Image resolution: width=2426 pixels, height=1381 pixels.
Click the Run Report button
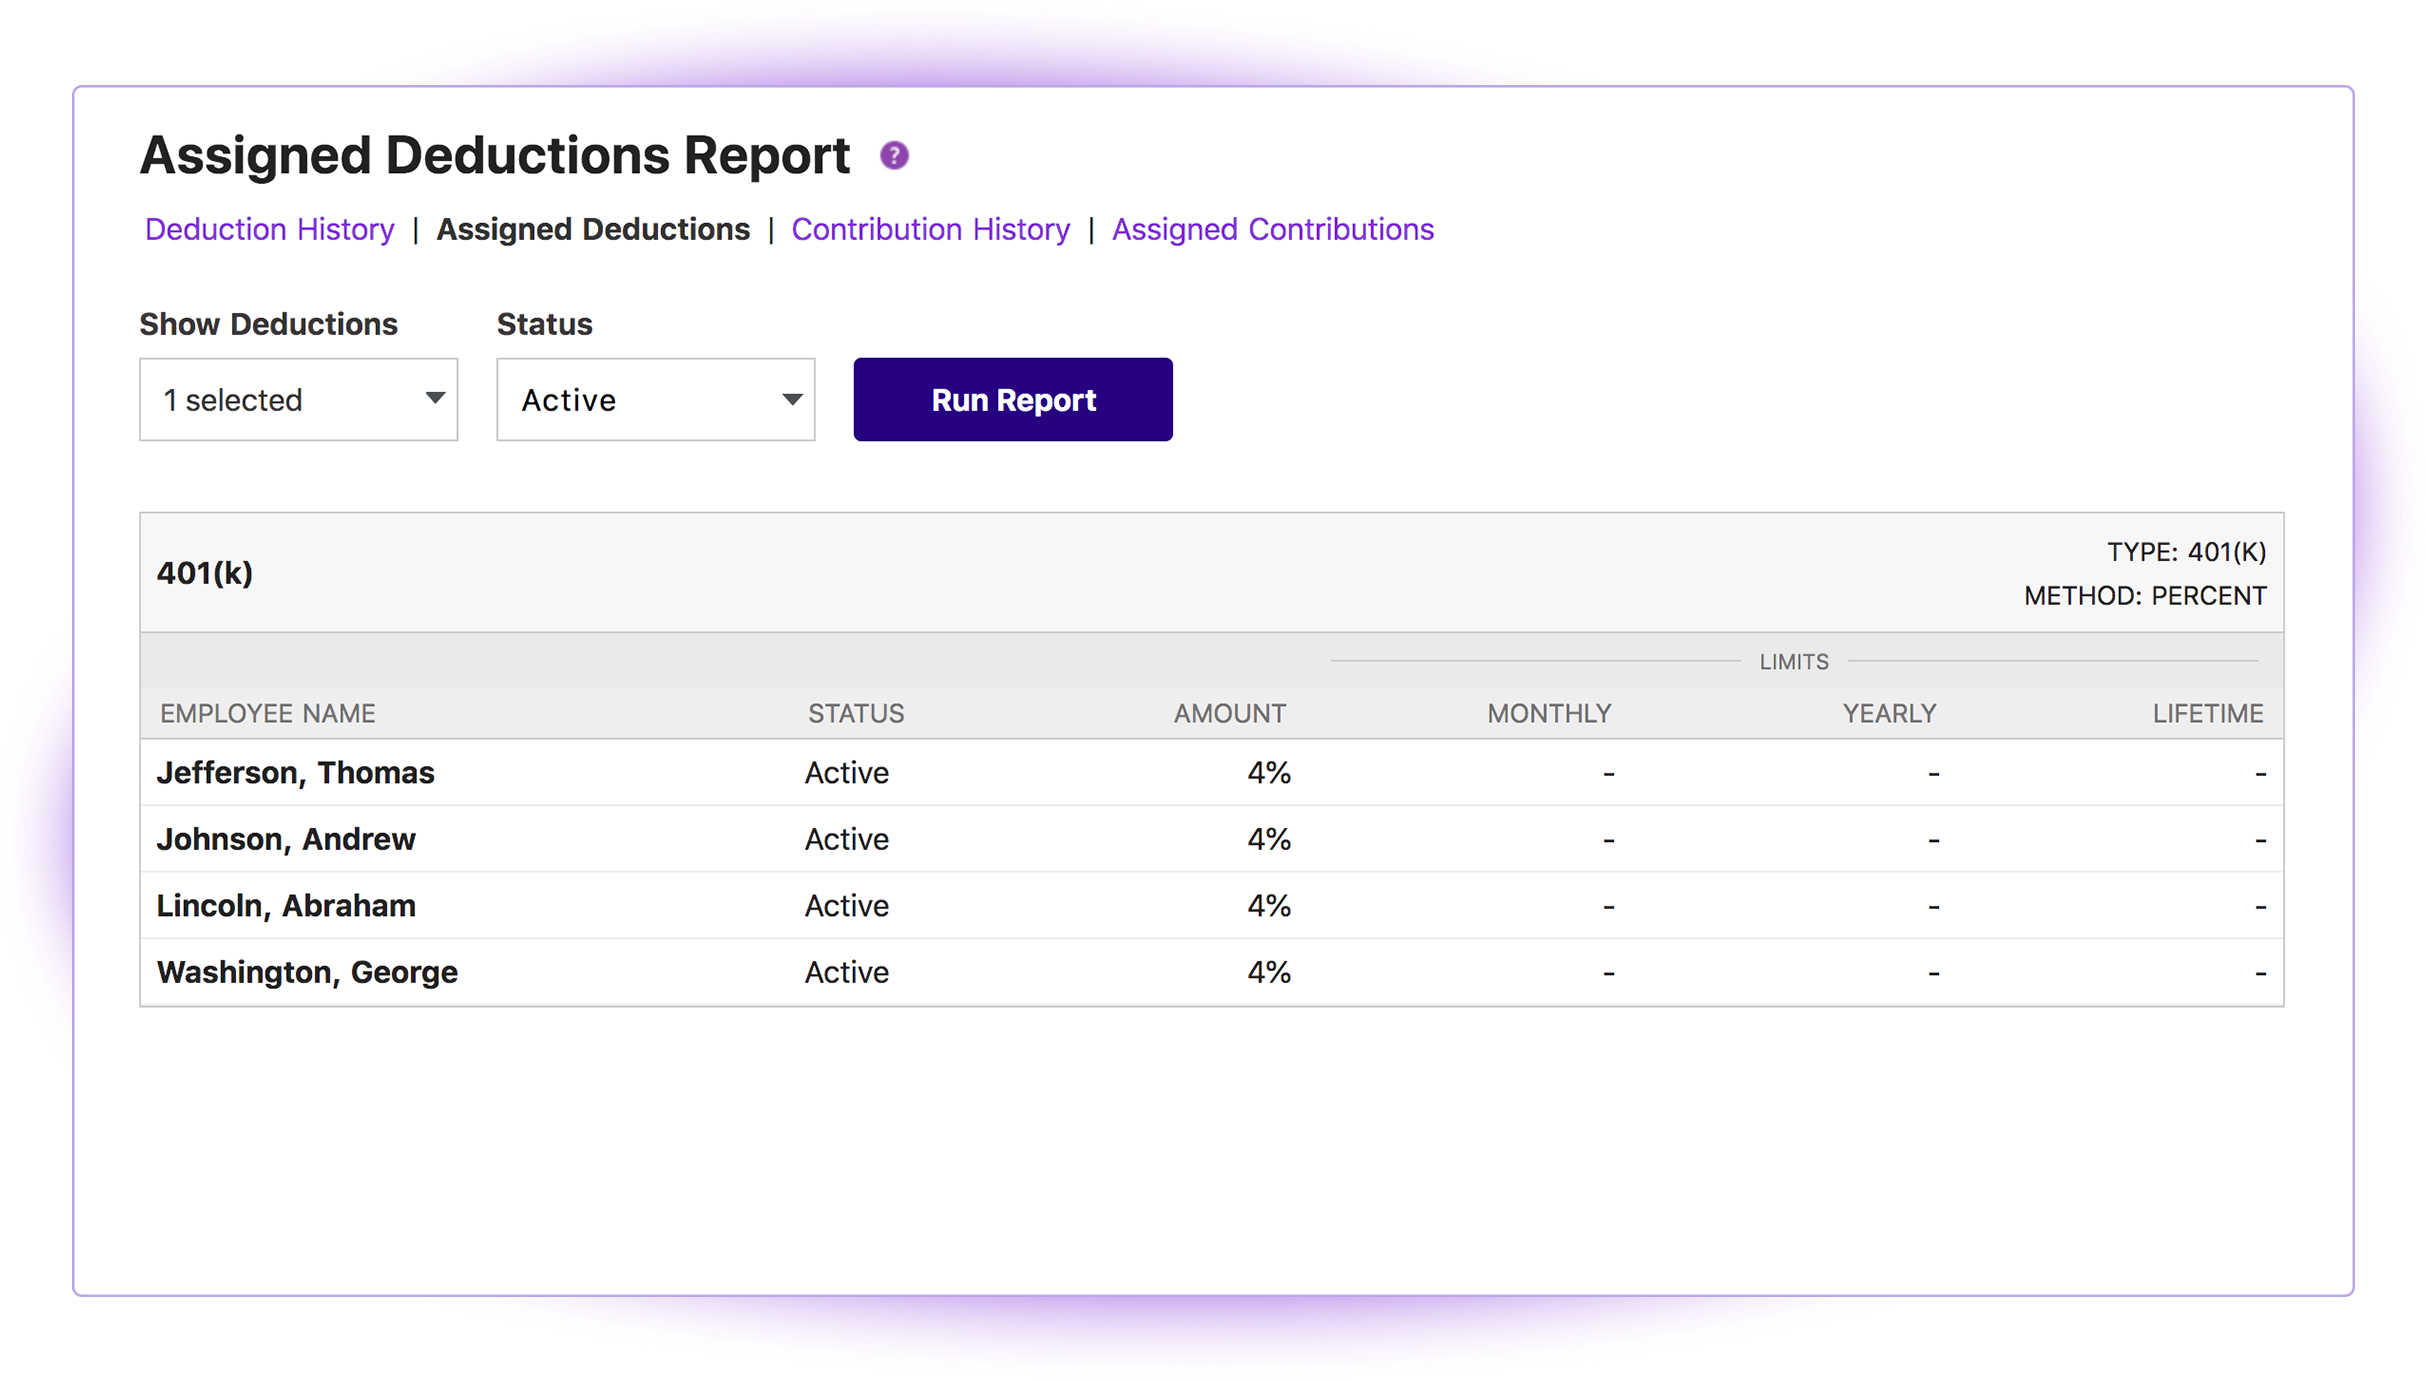coord(1013,400)
